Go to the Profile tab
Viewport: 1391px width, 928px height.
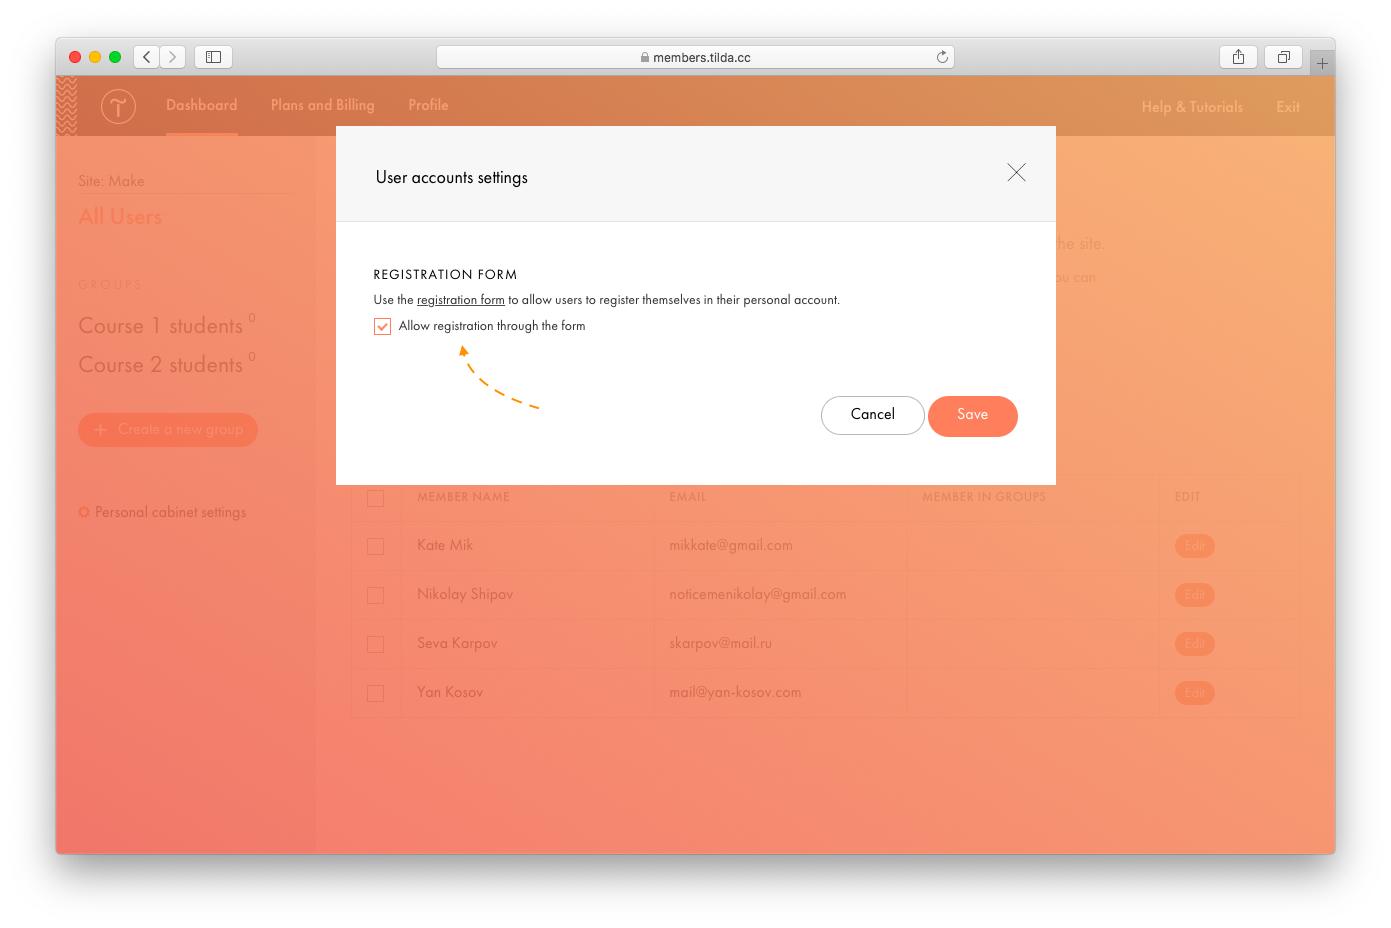[428, 105]
